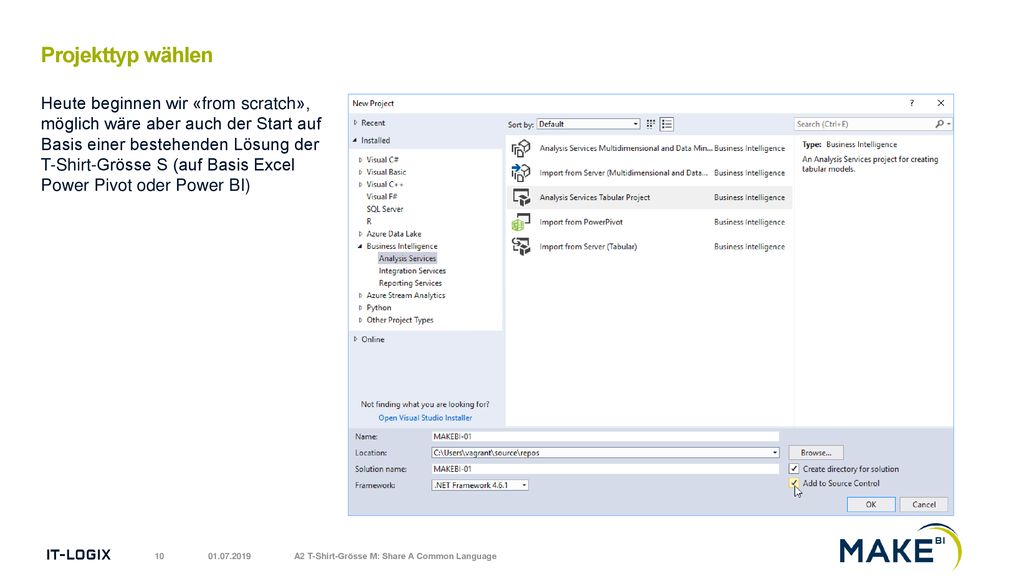Select Reporting Services tree item
The width and height of the screenshot is (1024, 576).
(410, 283)
